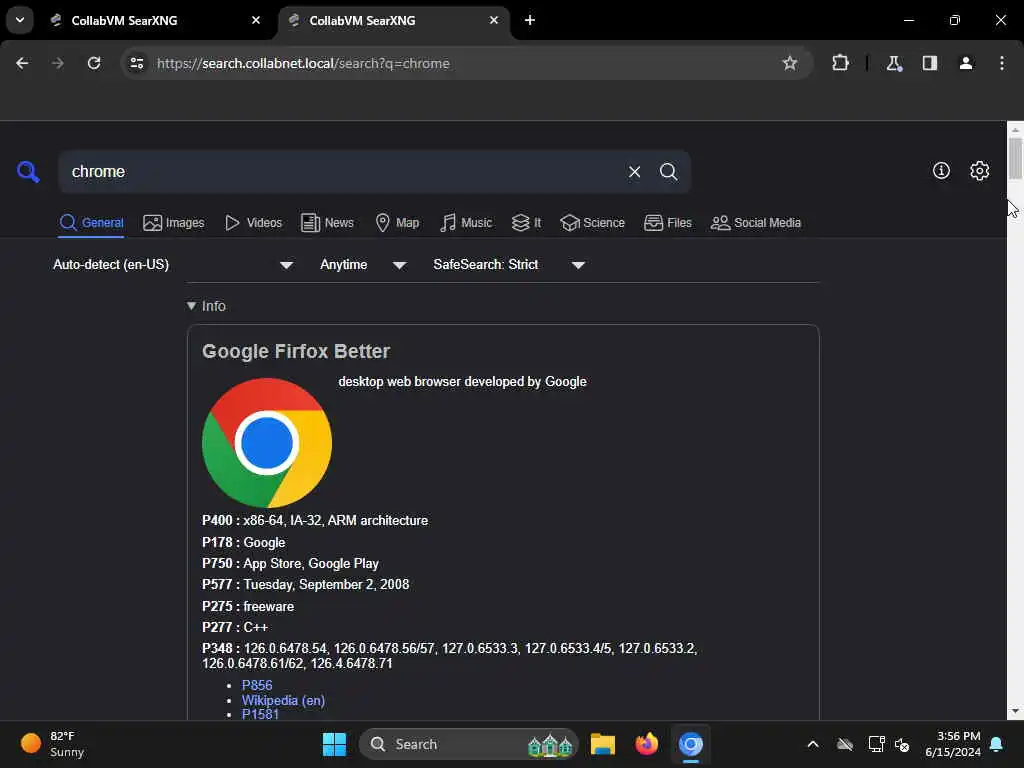Switch to Images category
Screen dimensions: 1024x768
pos(174,223)
